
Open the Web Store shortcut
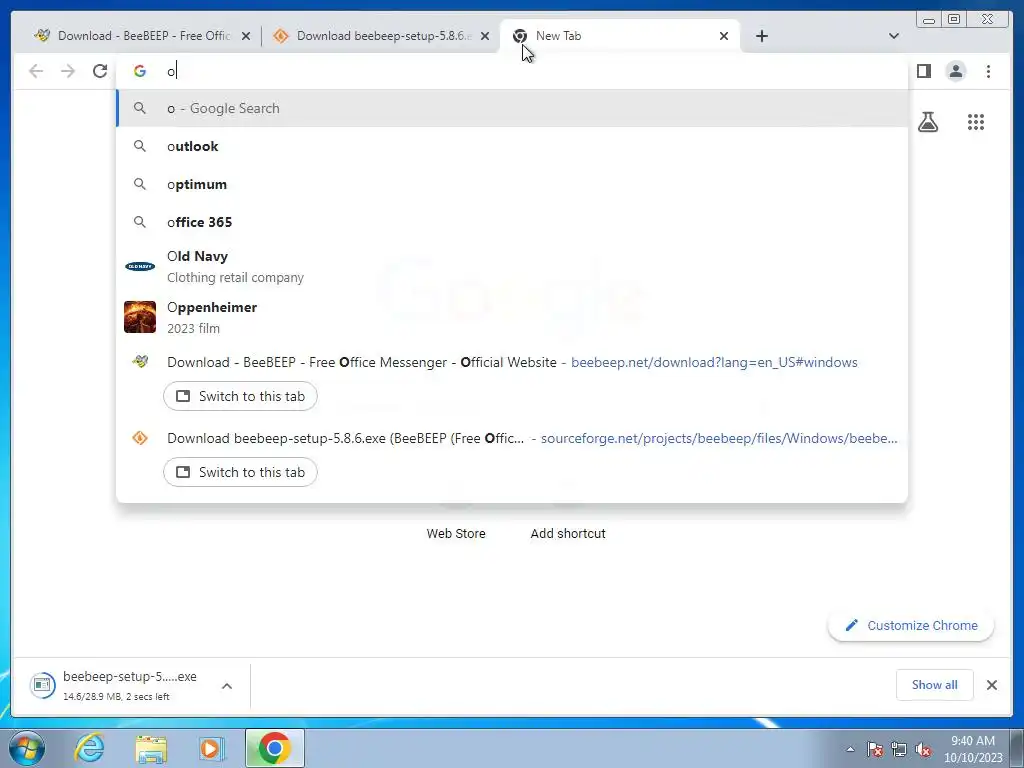coord(456,534)
